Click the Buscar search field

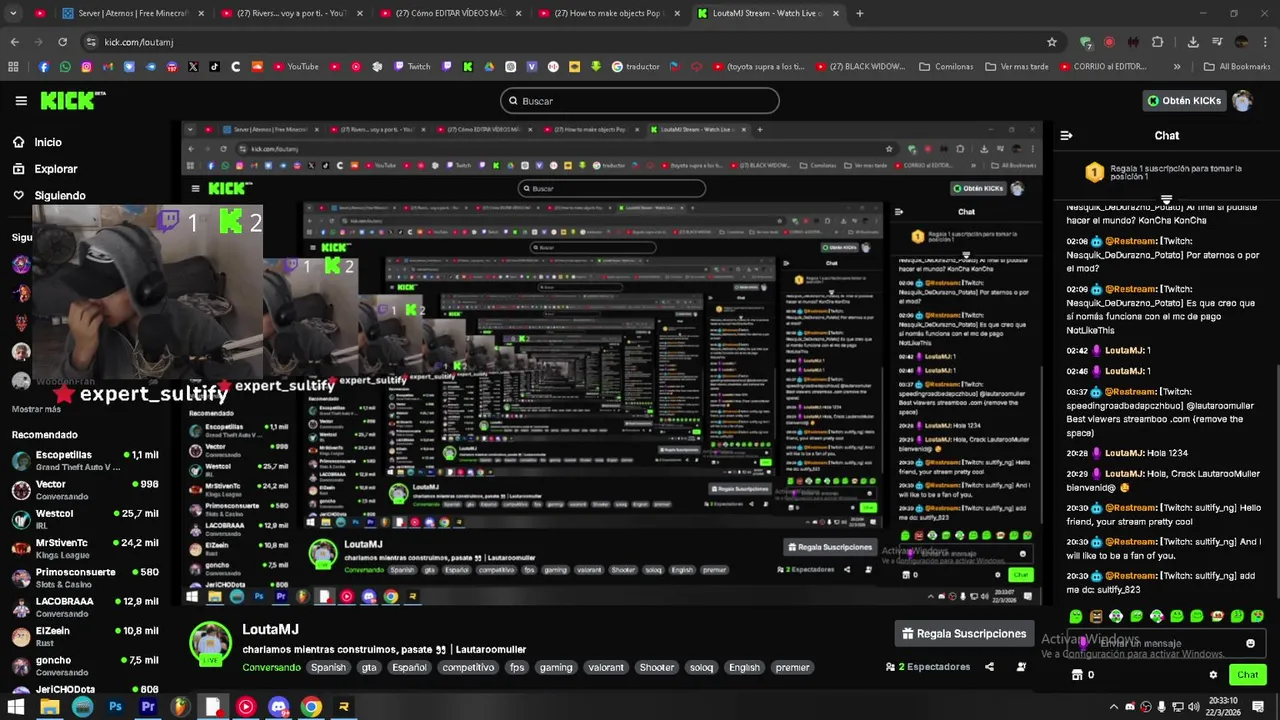pos(639,101)
